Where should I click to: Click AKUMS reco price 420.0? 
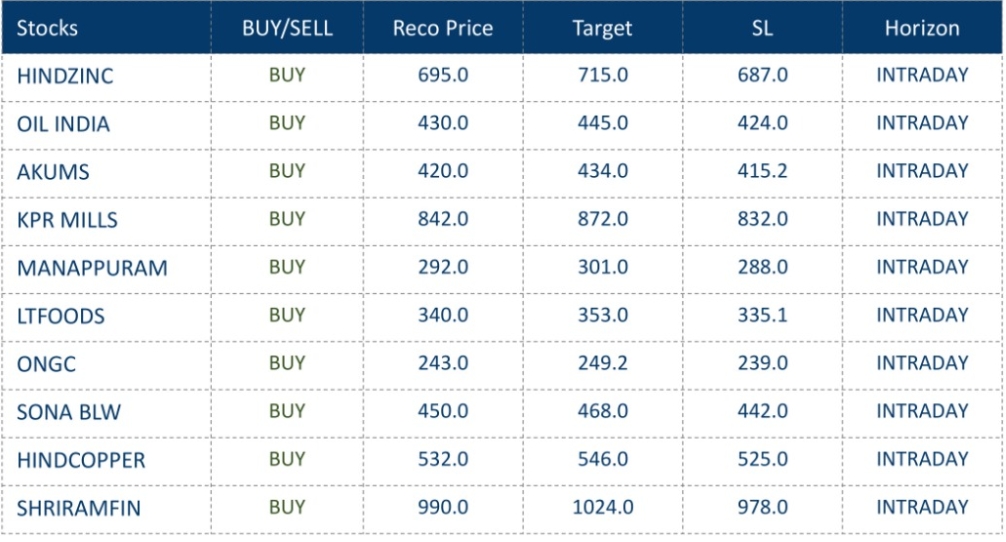pos(442,171)
